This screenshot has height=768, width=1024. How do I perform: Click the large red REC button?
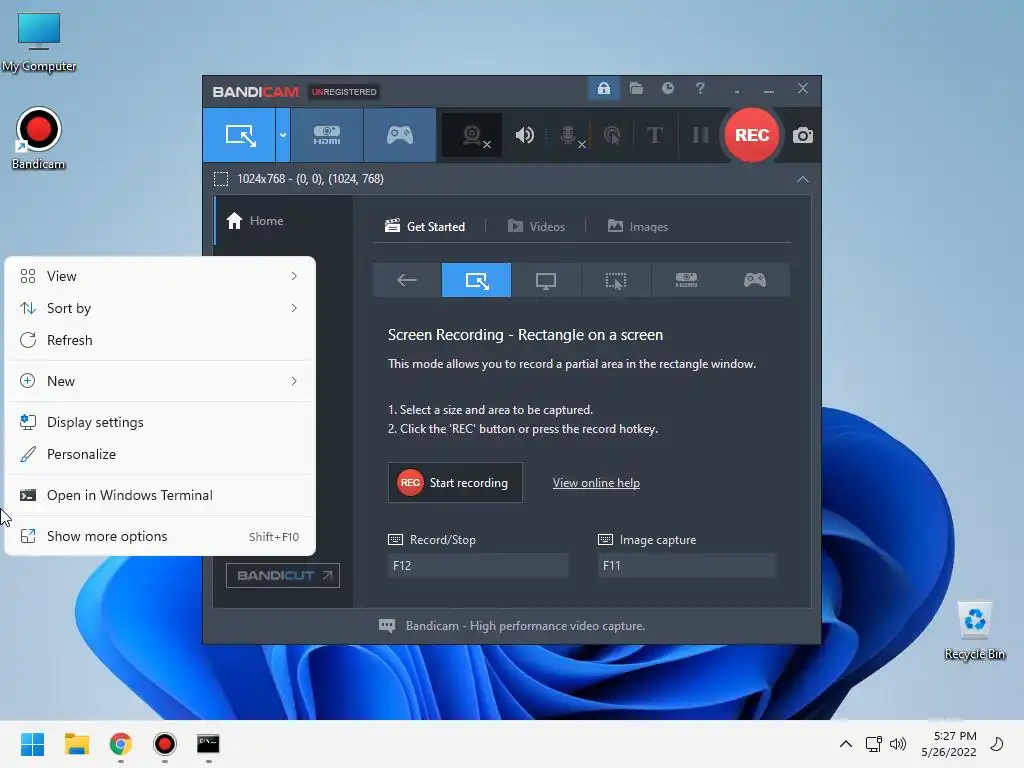[x=752, y=135]
